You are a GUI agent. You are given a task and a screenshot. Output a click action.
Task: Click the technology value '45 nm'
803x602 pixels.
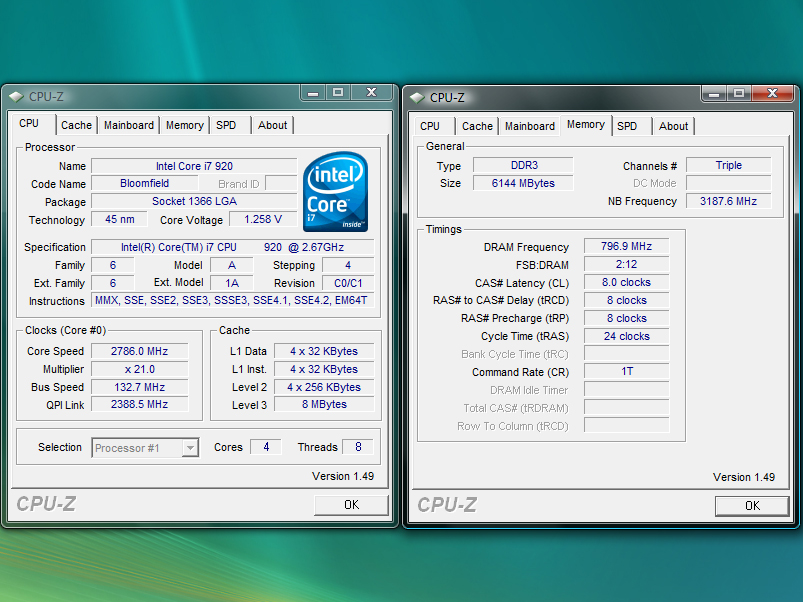click(119, 220)
